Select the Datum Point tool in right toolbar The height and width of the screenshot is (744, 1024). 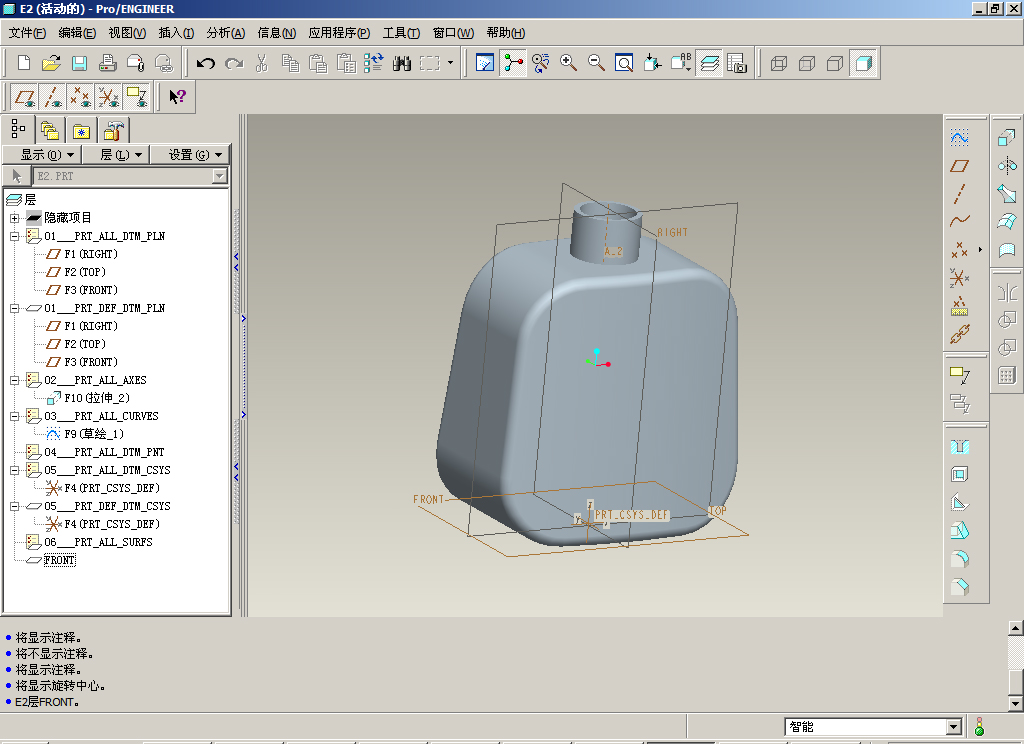tap(959, 249)
